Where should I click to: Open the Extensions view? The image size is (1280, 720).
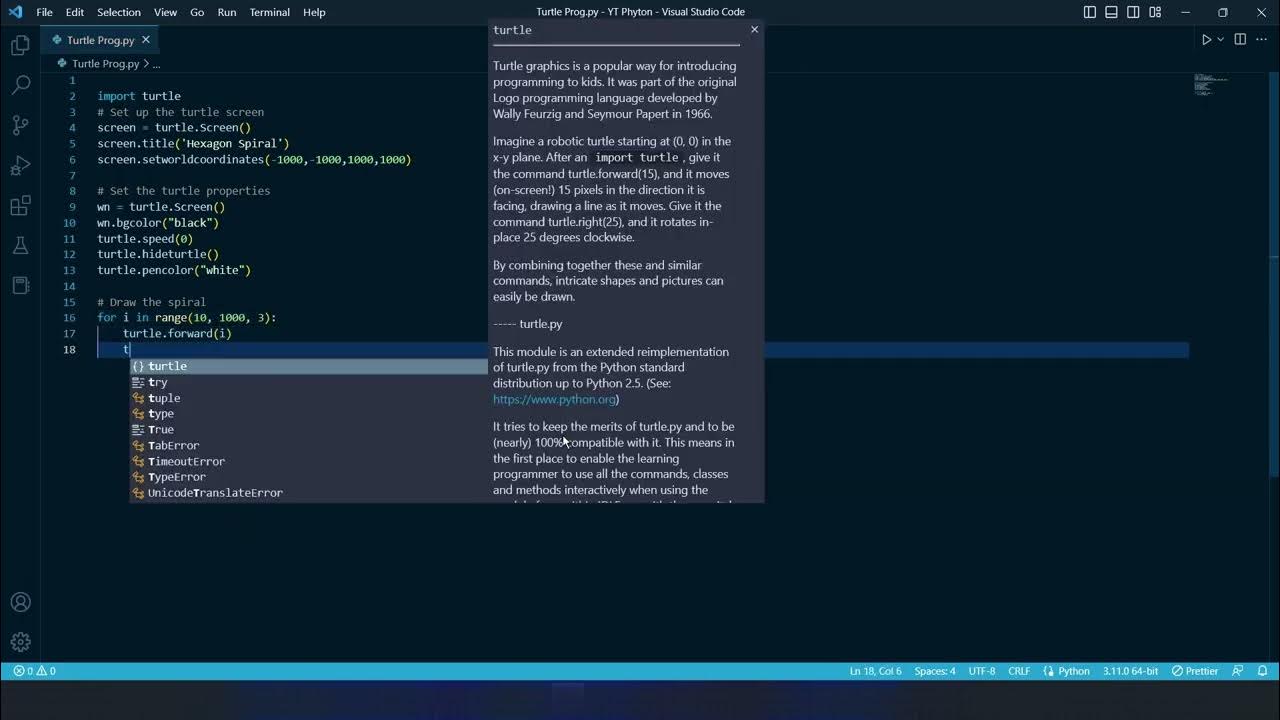20,206
